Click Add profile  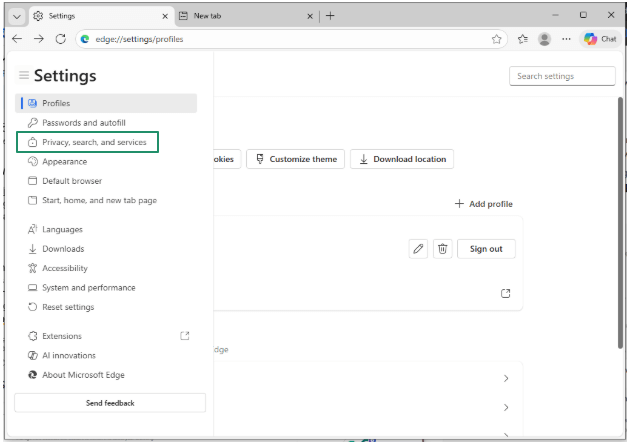coord(483,204)
